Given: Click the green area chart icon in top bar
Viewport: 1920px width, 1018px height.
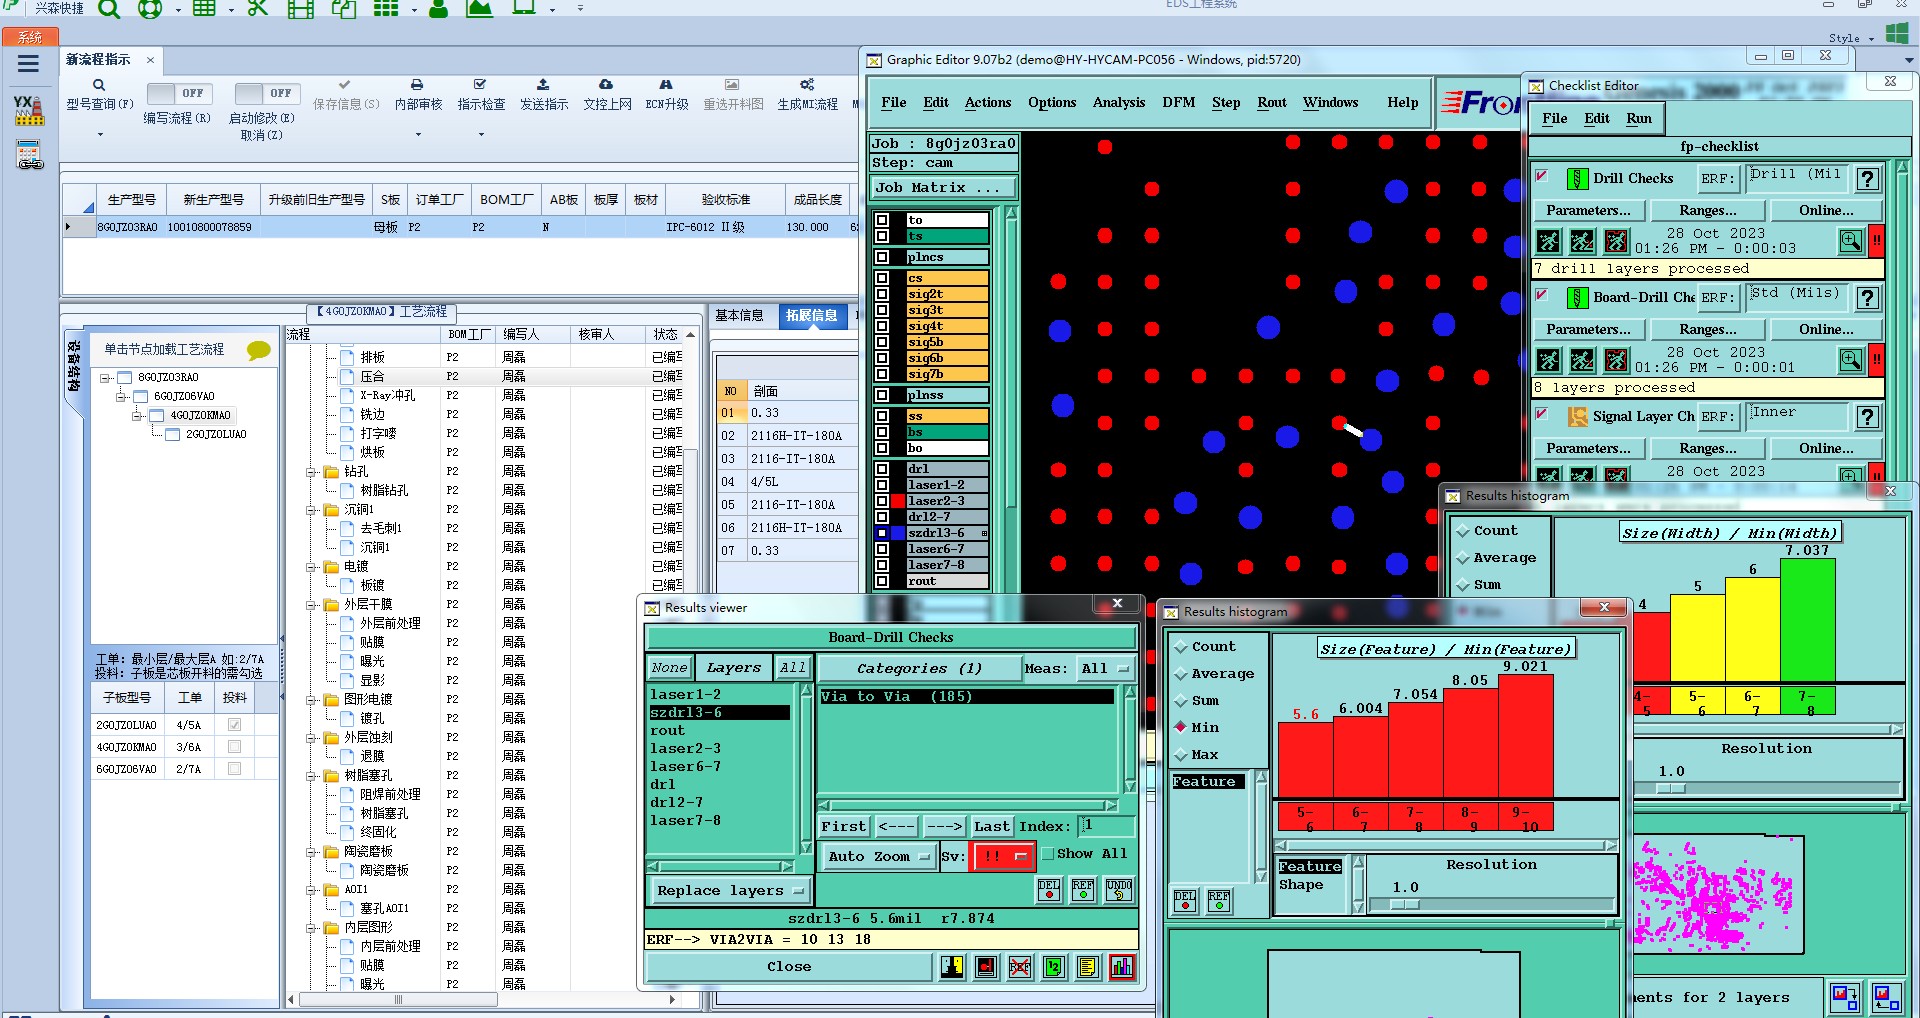Looking at the screenshot, I should (x=480, y=9).
